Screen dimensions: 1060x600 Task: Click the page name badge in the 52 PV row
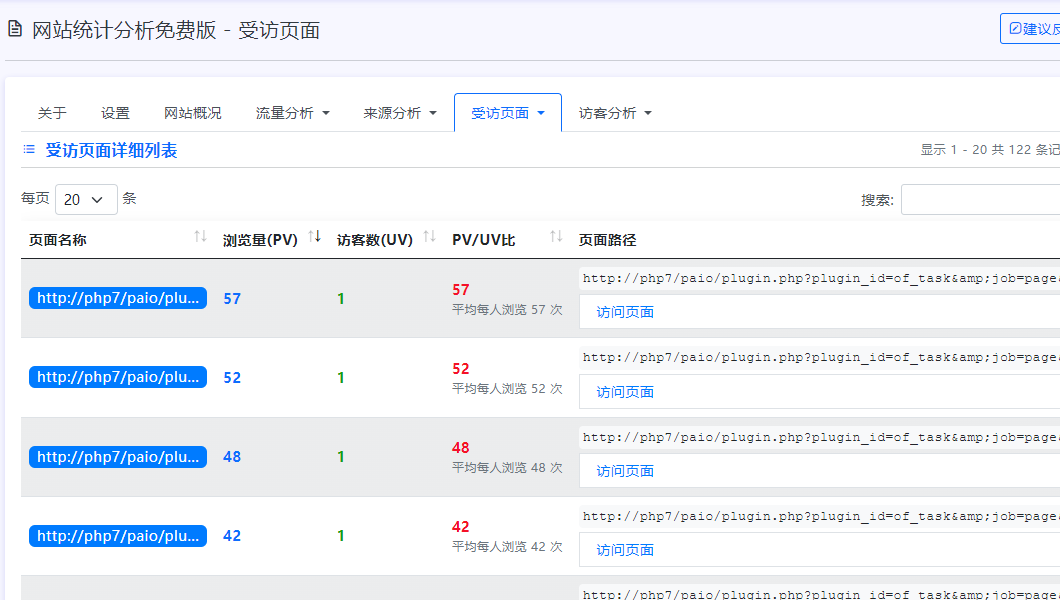[x=118, y=377]
